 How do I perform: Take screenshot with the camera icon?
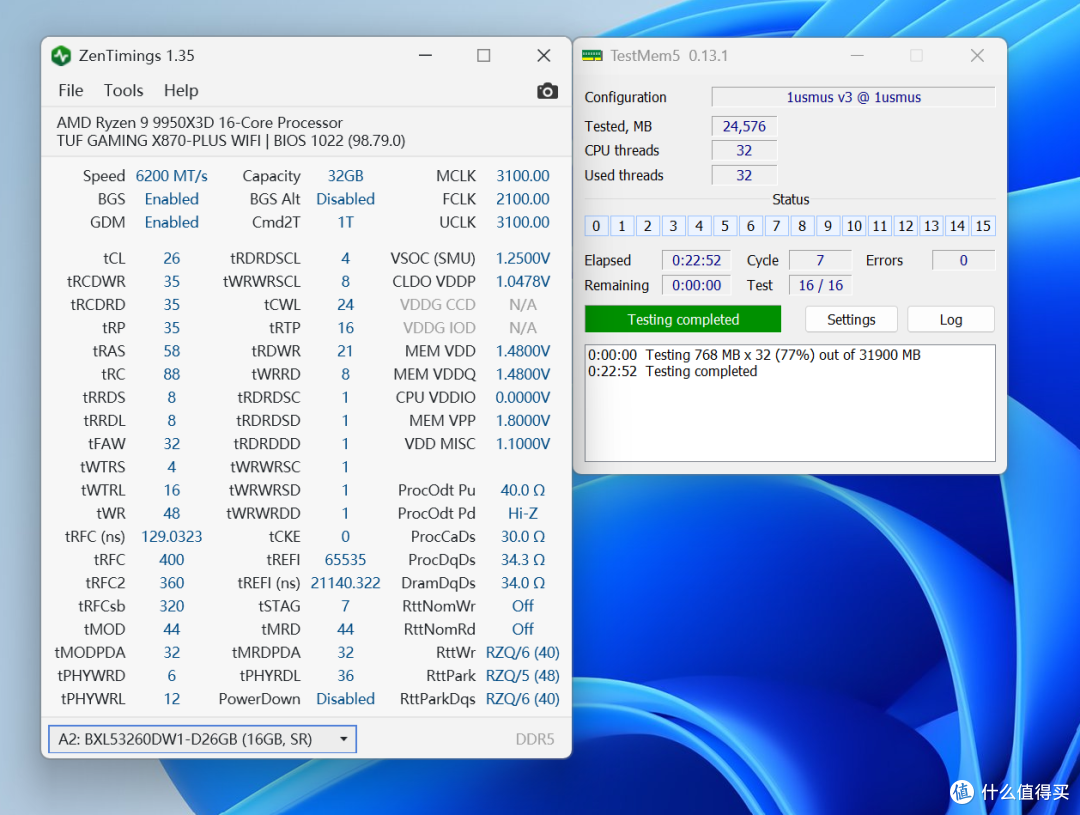547,91
